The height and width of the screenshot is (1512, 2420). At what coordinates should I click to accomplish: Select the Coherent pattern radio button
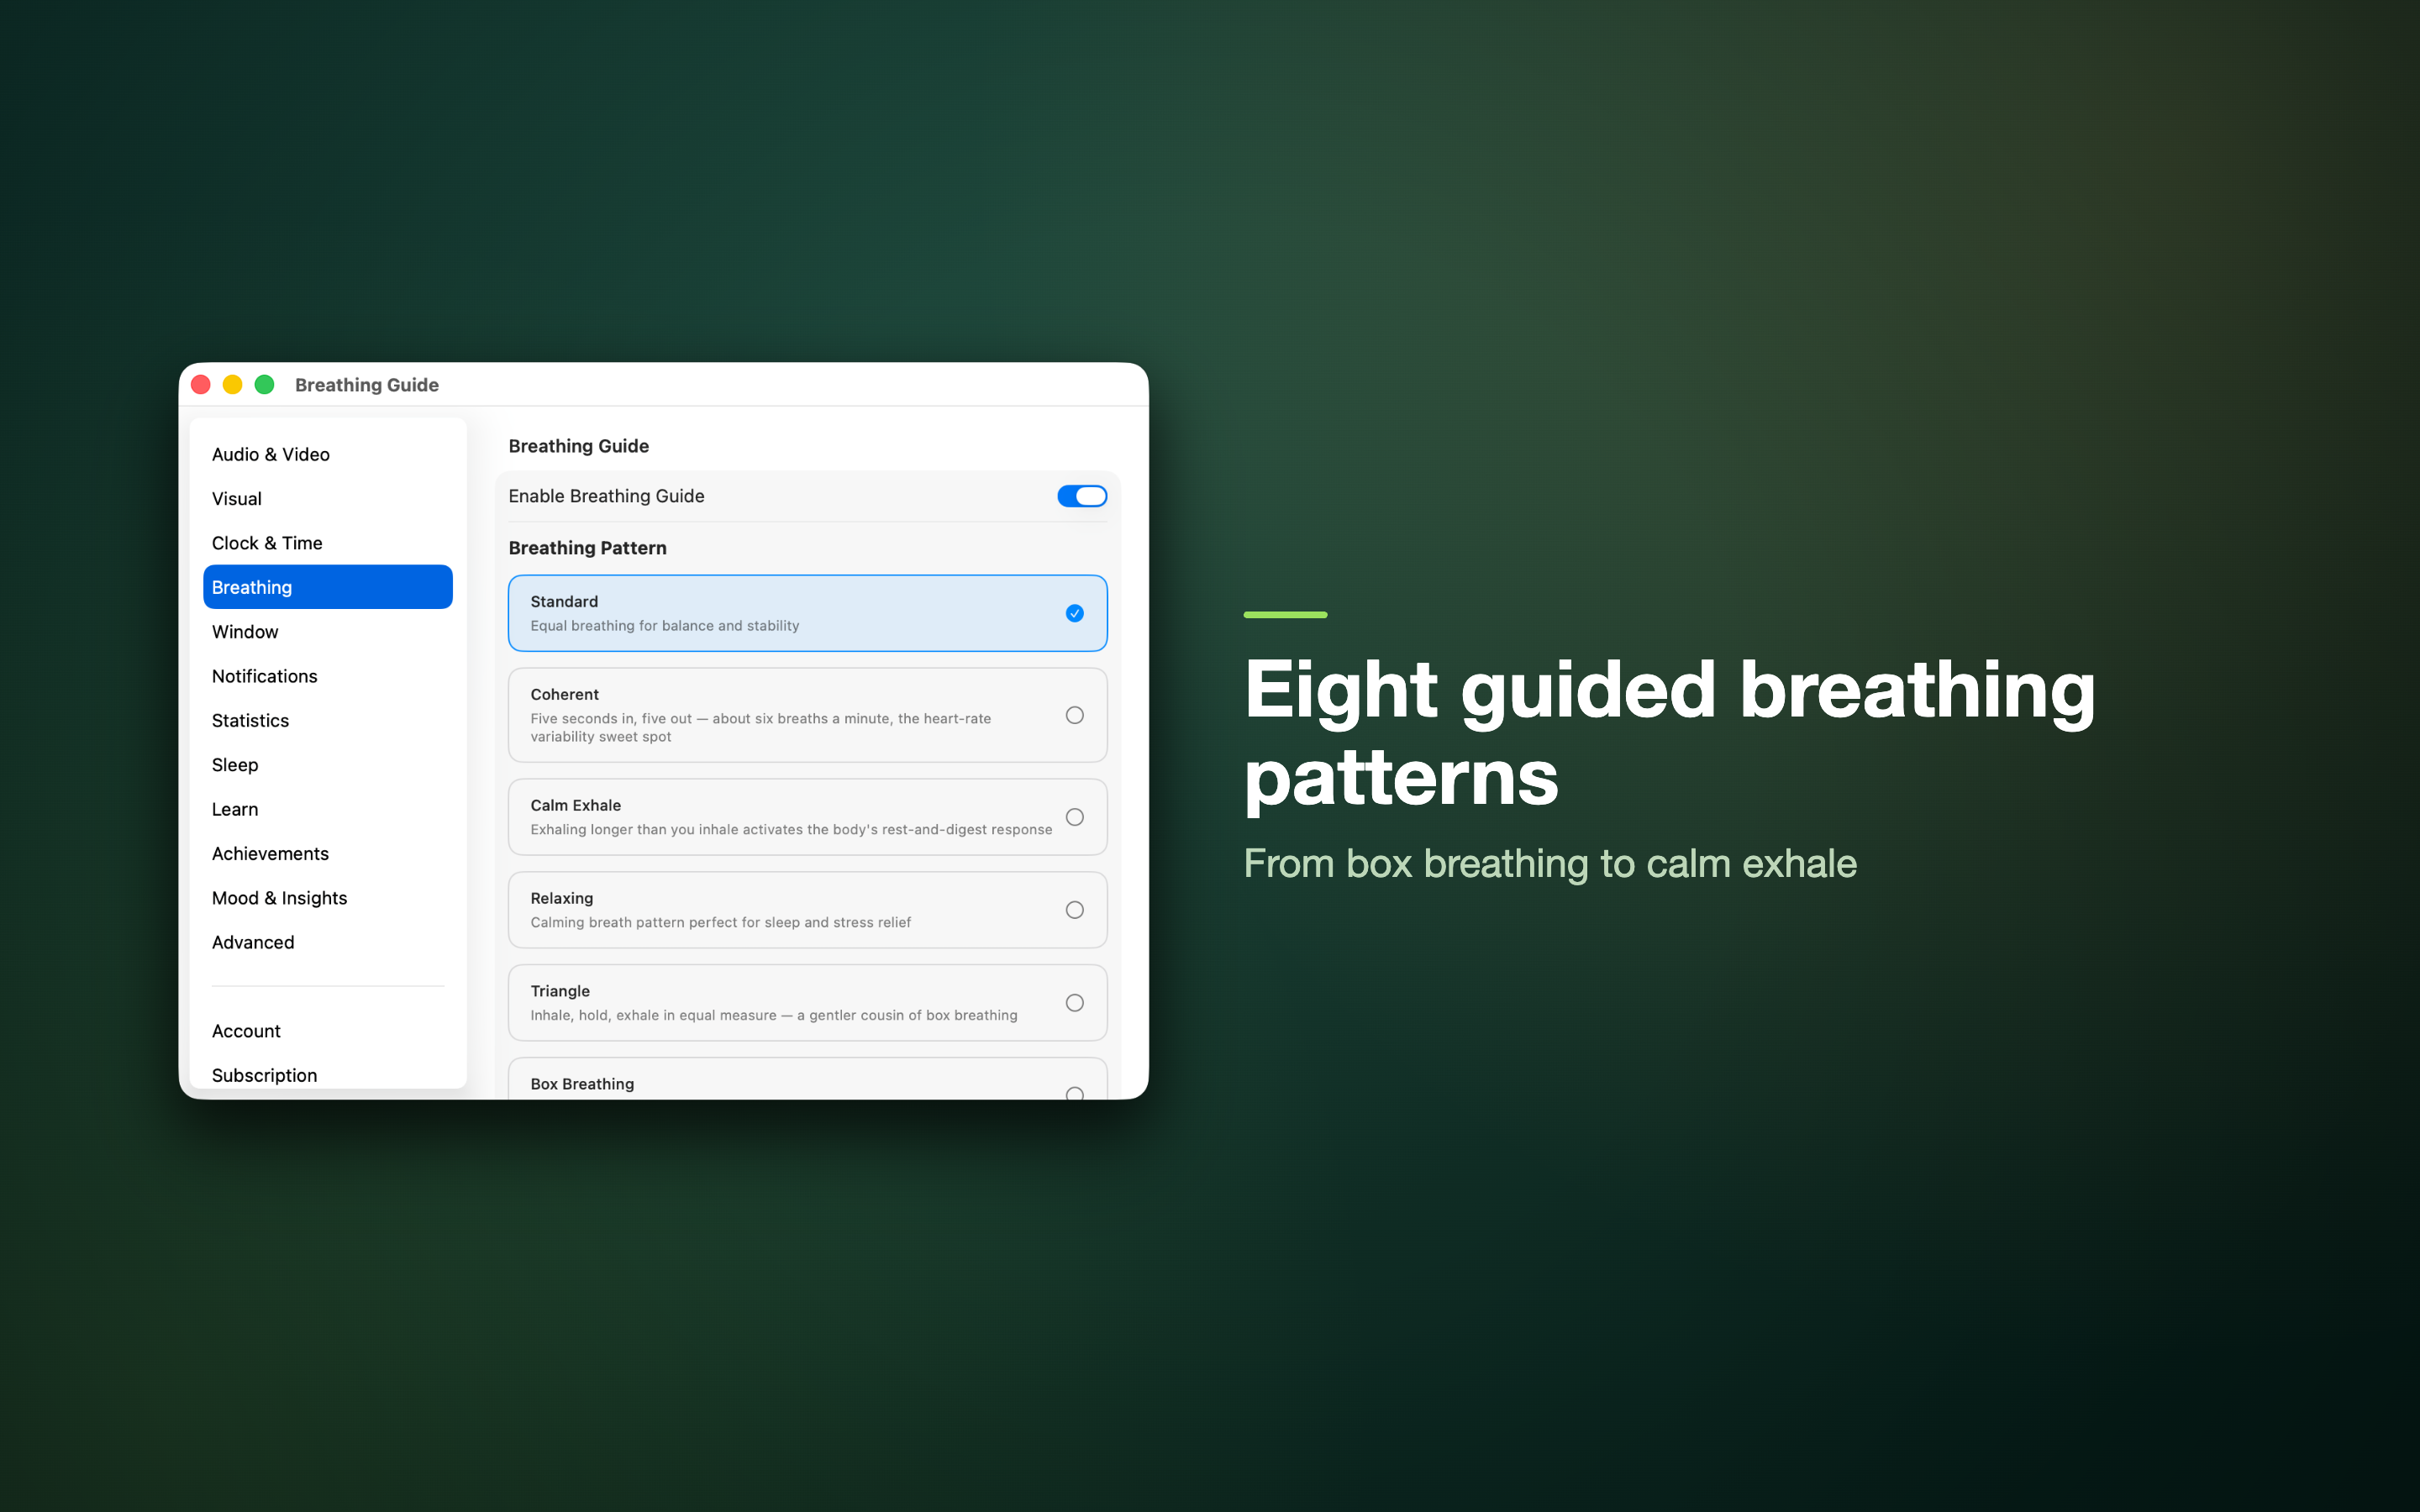coord(1074,715)
